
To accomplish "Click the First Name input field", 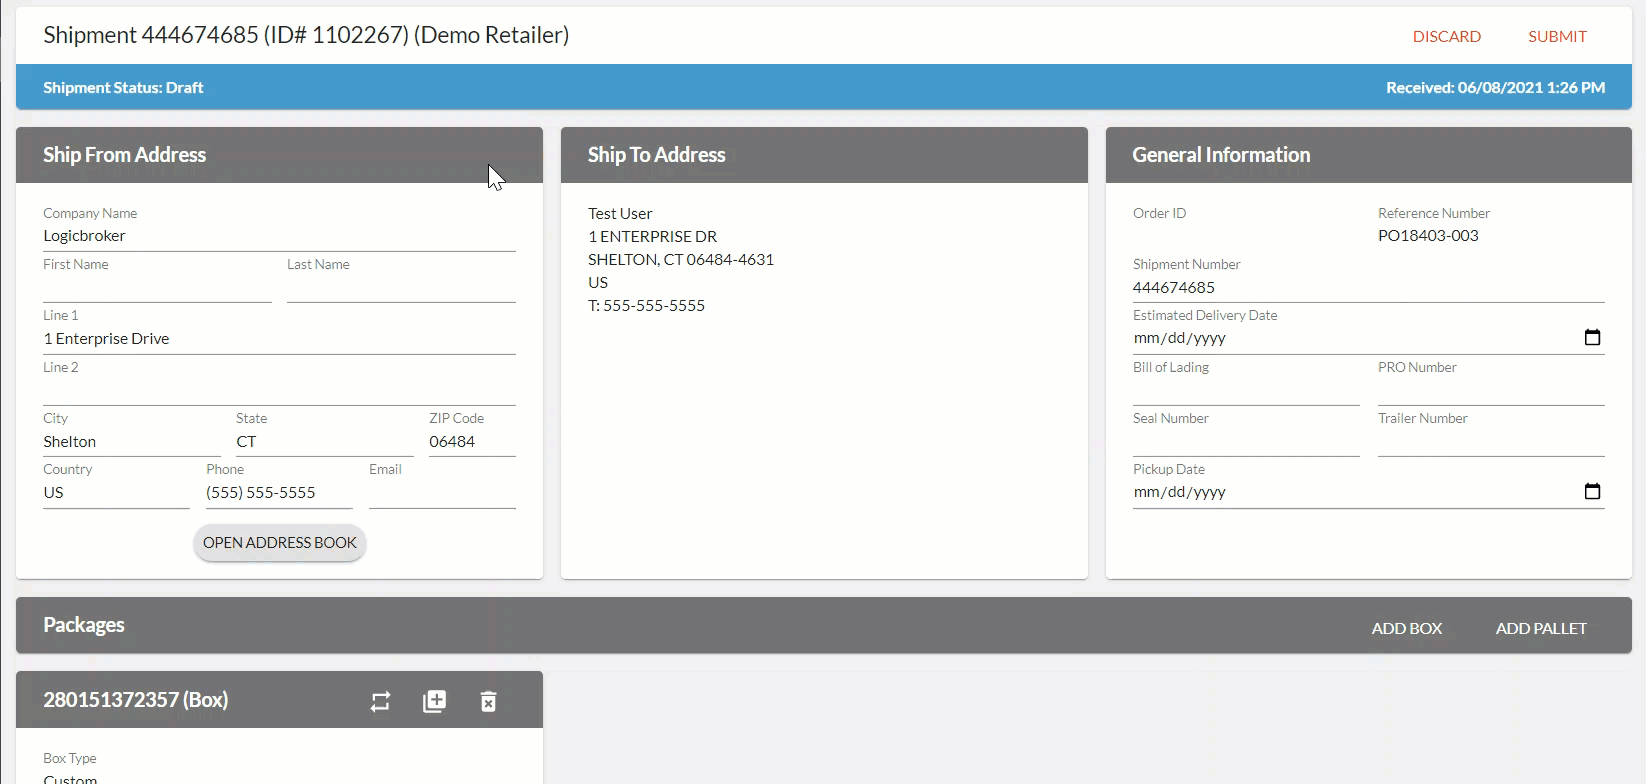I will click(x=157, y=288).
